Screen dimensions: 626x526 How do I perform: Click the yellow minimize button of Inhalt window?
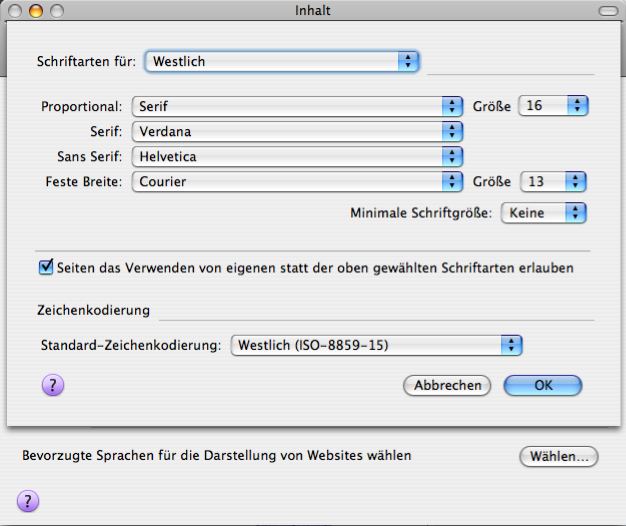click(x=36, y=11)
